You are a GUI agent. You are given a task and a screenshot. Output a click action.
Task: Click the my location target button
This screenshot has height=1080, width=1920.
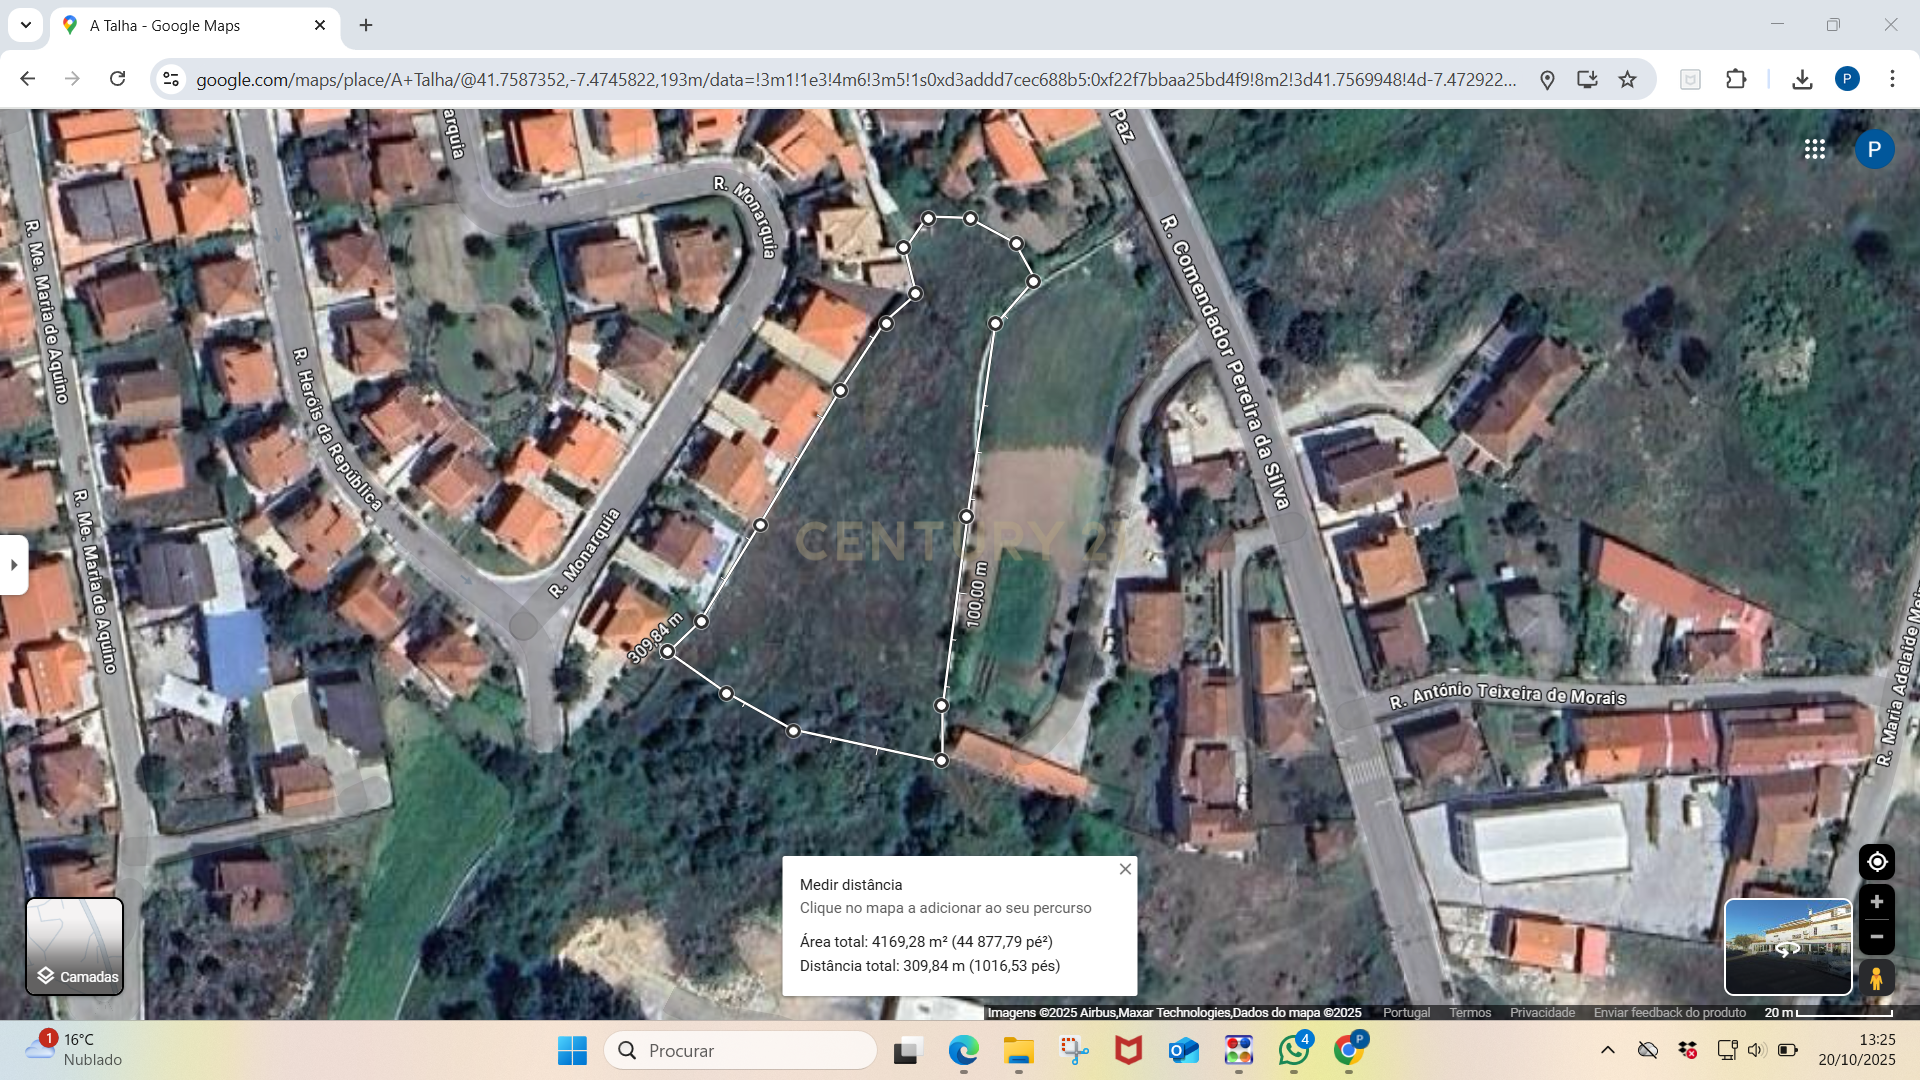1876,862
